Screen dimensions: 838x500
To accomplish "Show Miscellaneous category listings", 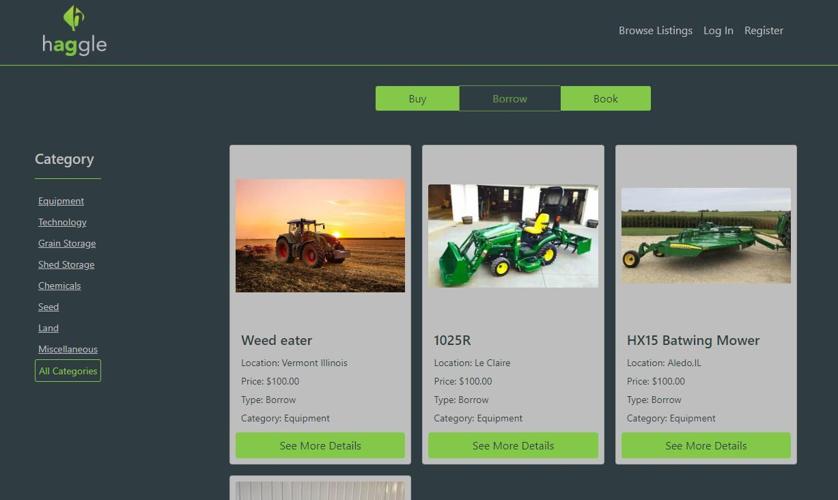I will pyautogui.click(x=68, y=349).
